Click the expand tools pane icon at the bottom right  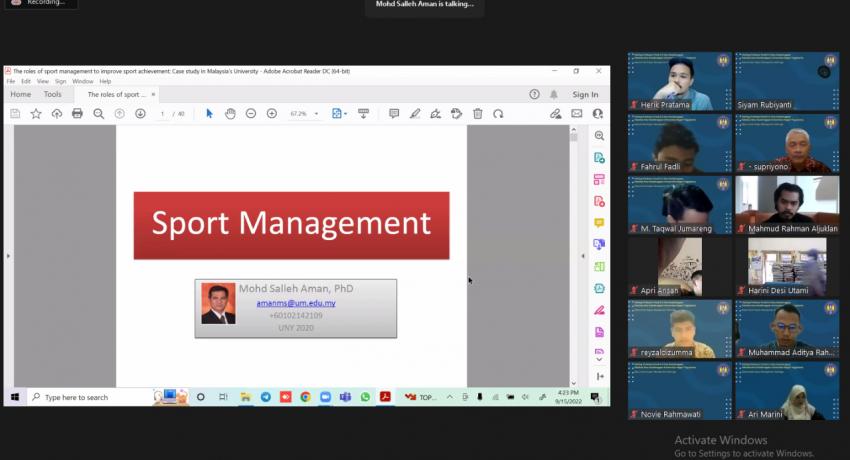[x=600, y=376]
